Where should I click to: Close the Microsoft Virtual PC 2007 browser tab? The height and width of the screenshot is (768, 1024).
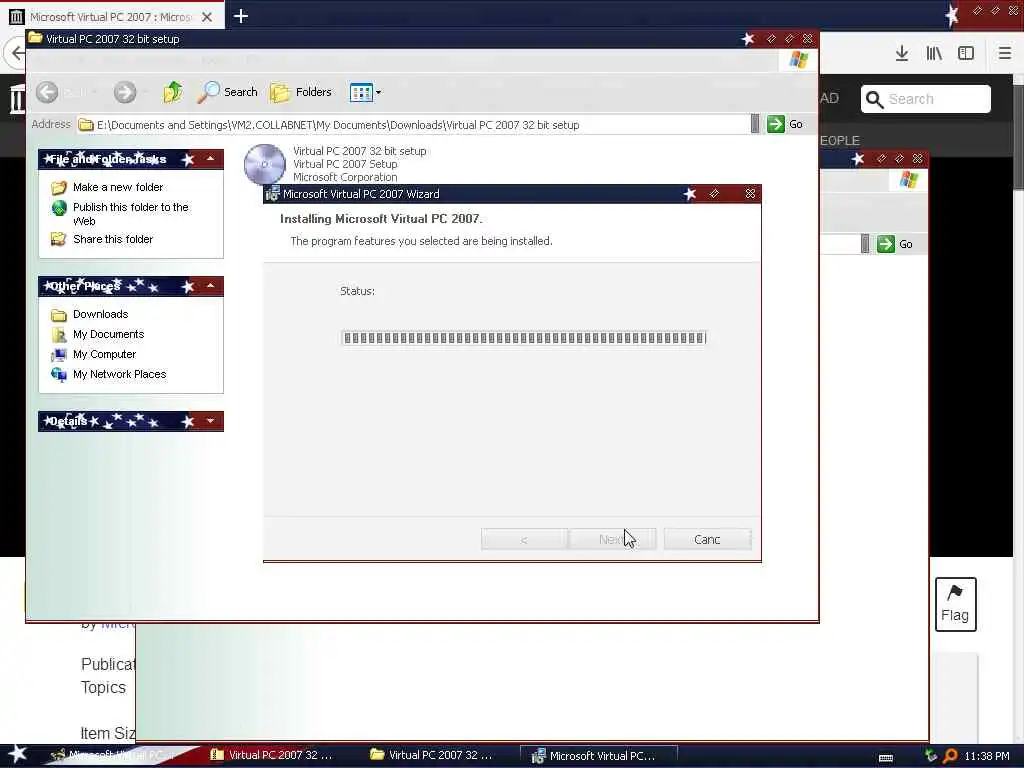tap(207, 17)
